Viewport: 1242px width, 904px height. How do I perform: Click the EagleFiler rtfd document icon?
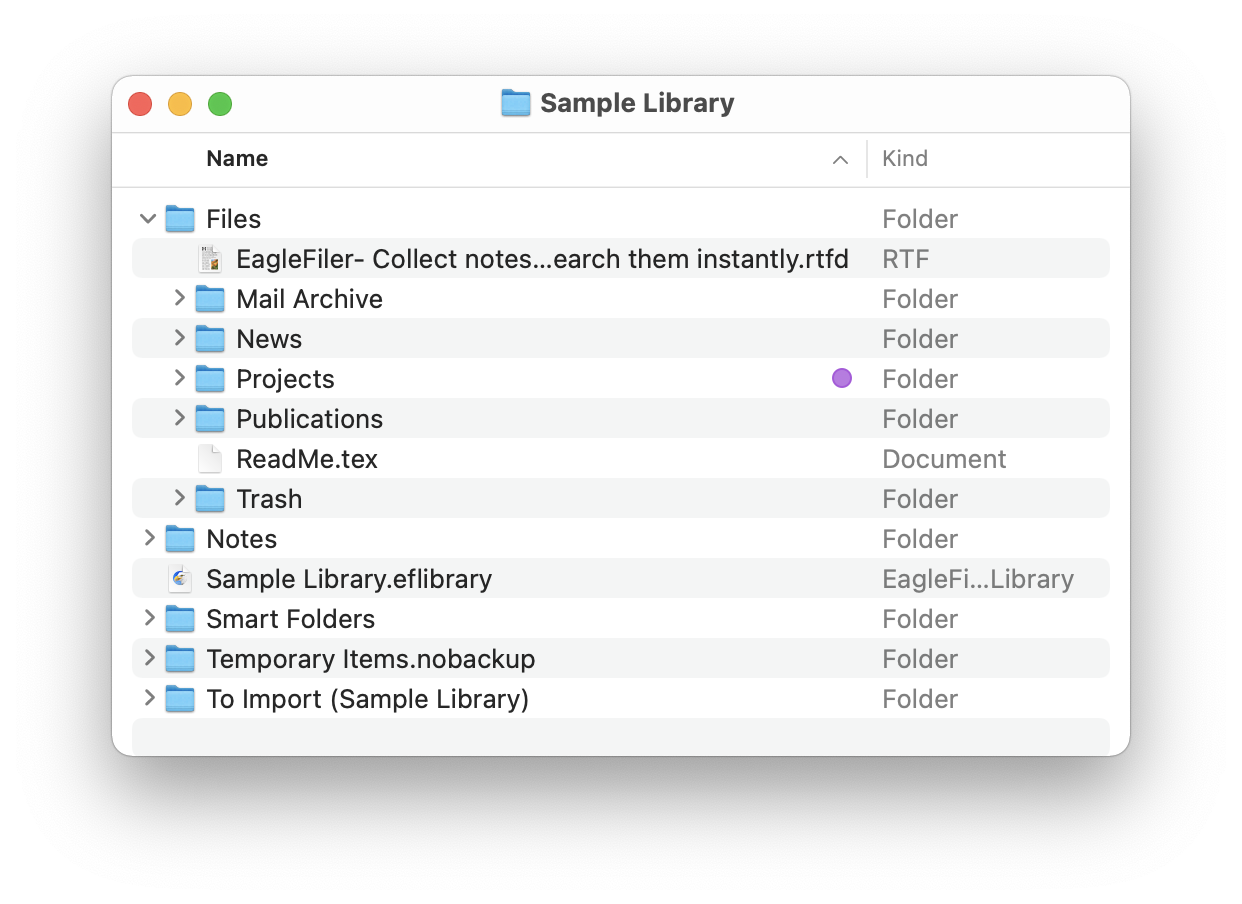(210, 259)
